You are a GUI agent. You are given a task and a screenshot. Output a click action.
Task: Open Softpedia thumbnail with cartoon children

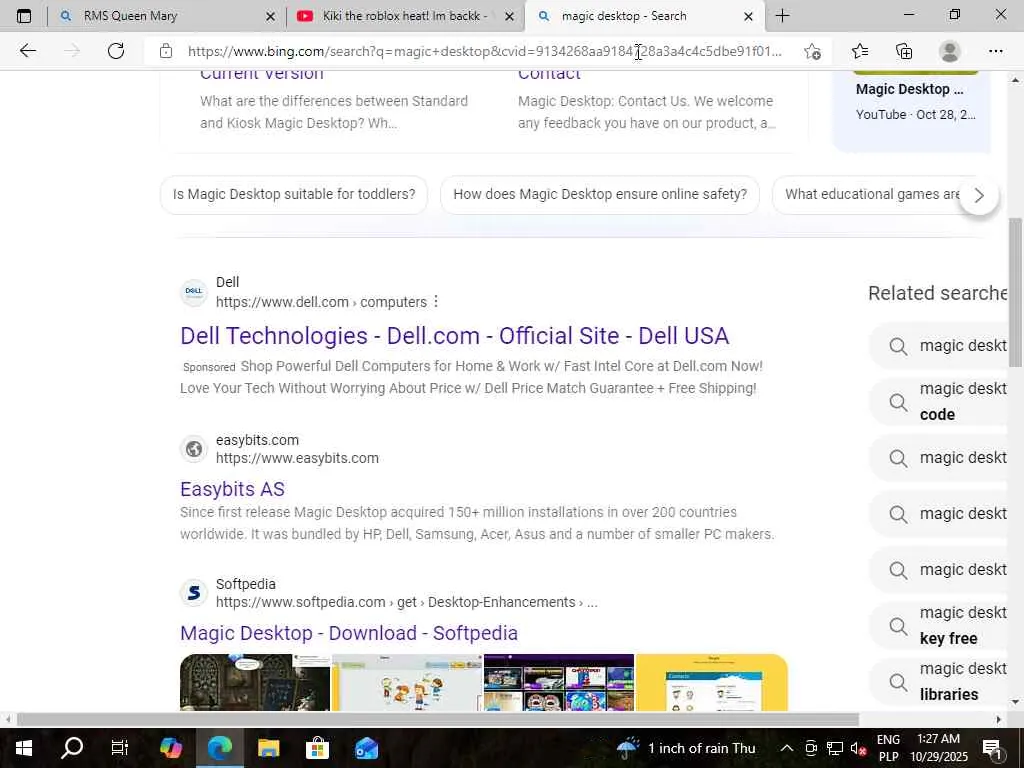[408, 682]
